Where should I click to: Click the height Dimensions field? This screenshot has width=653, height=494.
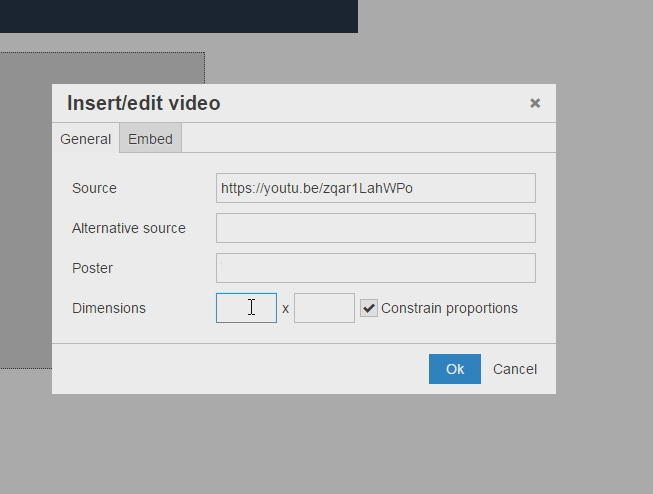coord(324,308)
